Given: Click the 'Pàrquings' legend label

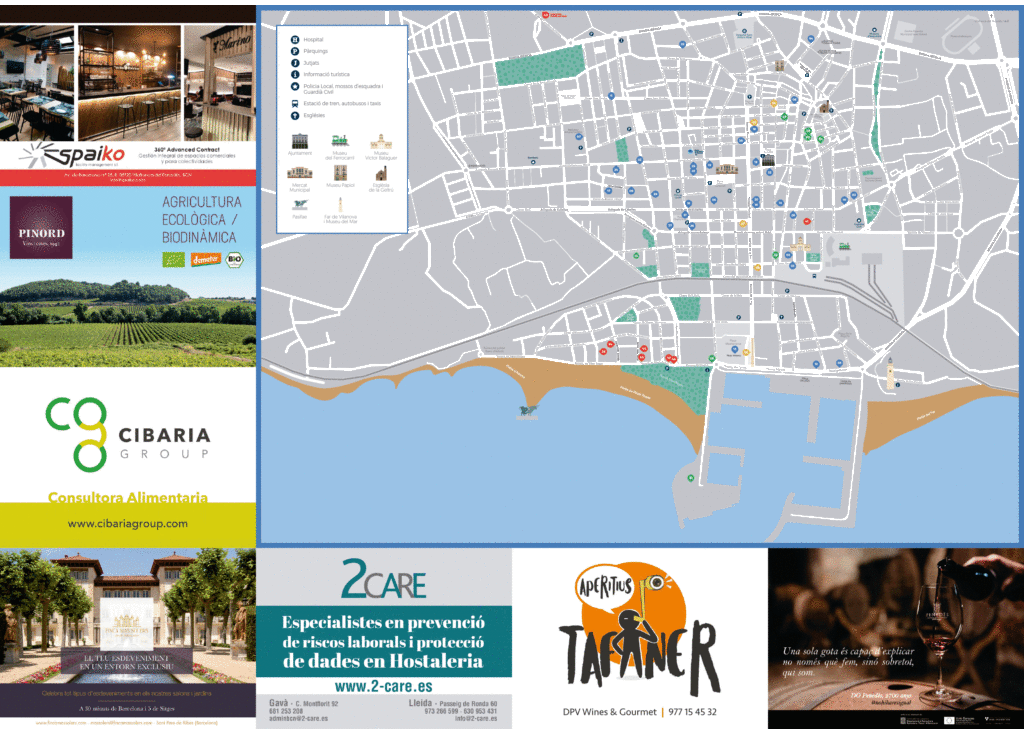Looking at the screenshot, I should click(x=315, y=51).
